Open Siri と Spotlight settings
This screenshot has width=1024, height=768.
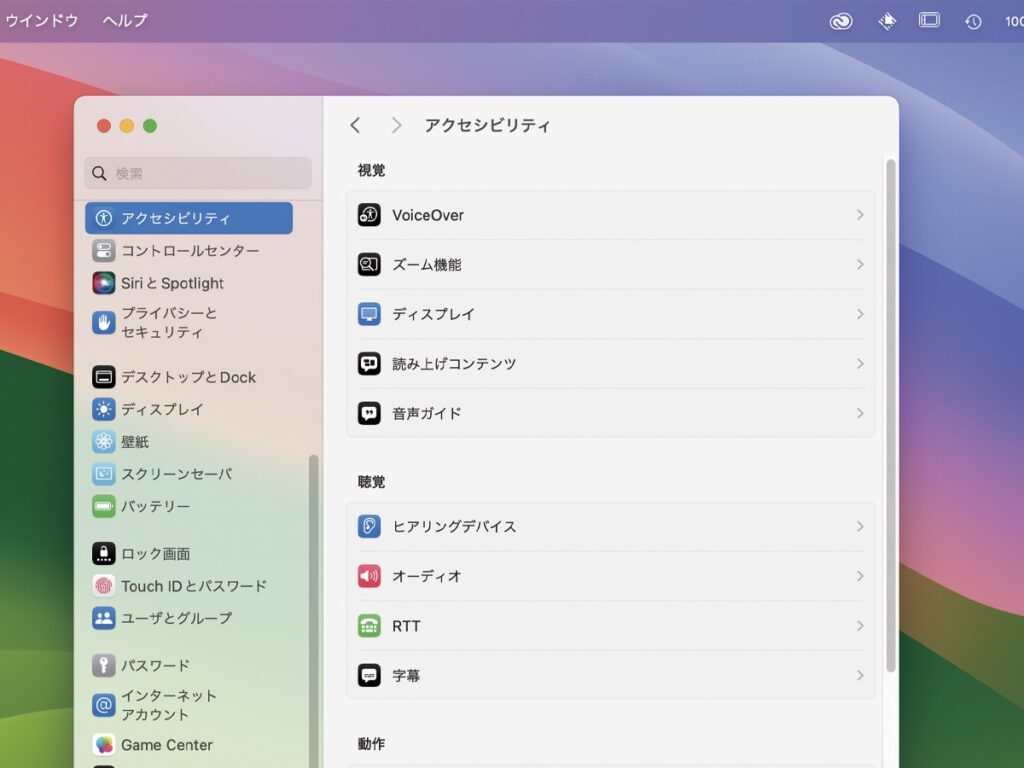tap(189, 283)
